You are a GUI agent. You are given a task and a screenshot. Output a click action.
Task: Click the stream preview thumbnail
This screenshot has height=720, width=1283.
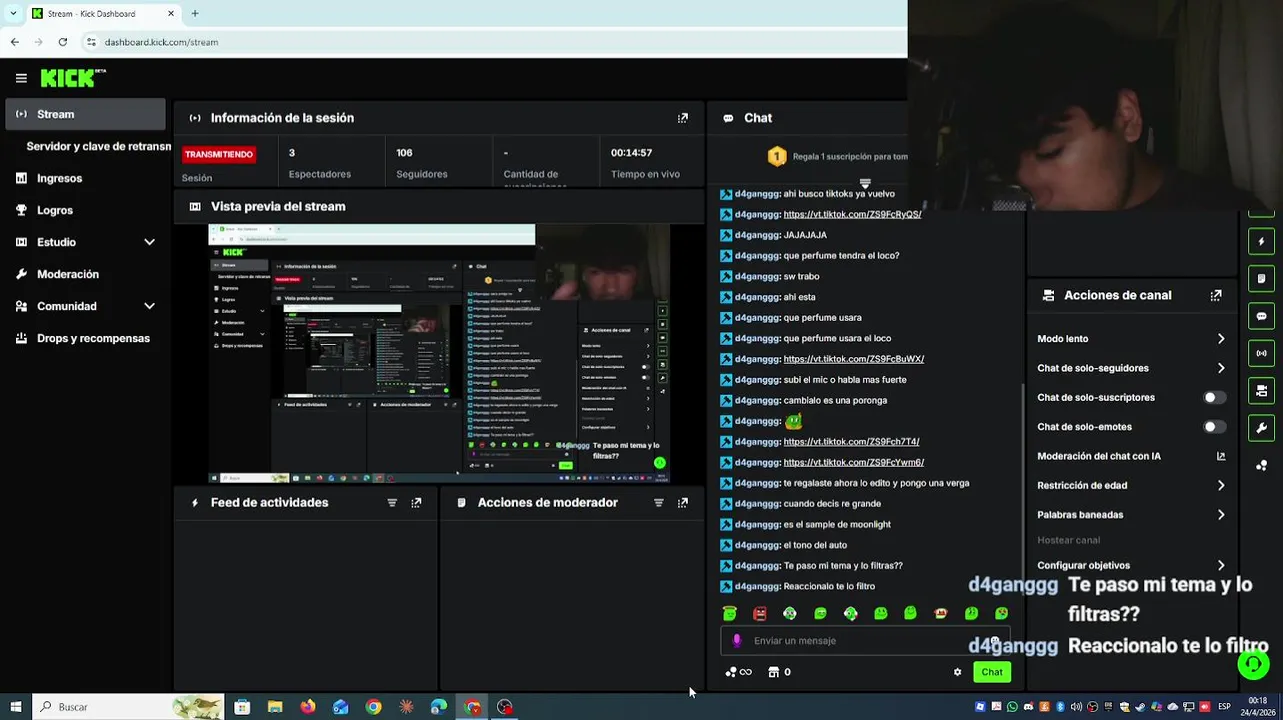click(x=439, y=354)
